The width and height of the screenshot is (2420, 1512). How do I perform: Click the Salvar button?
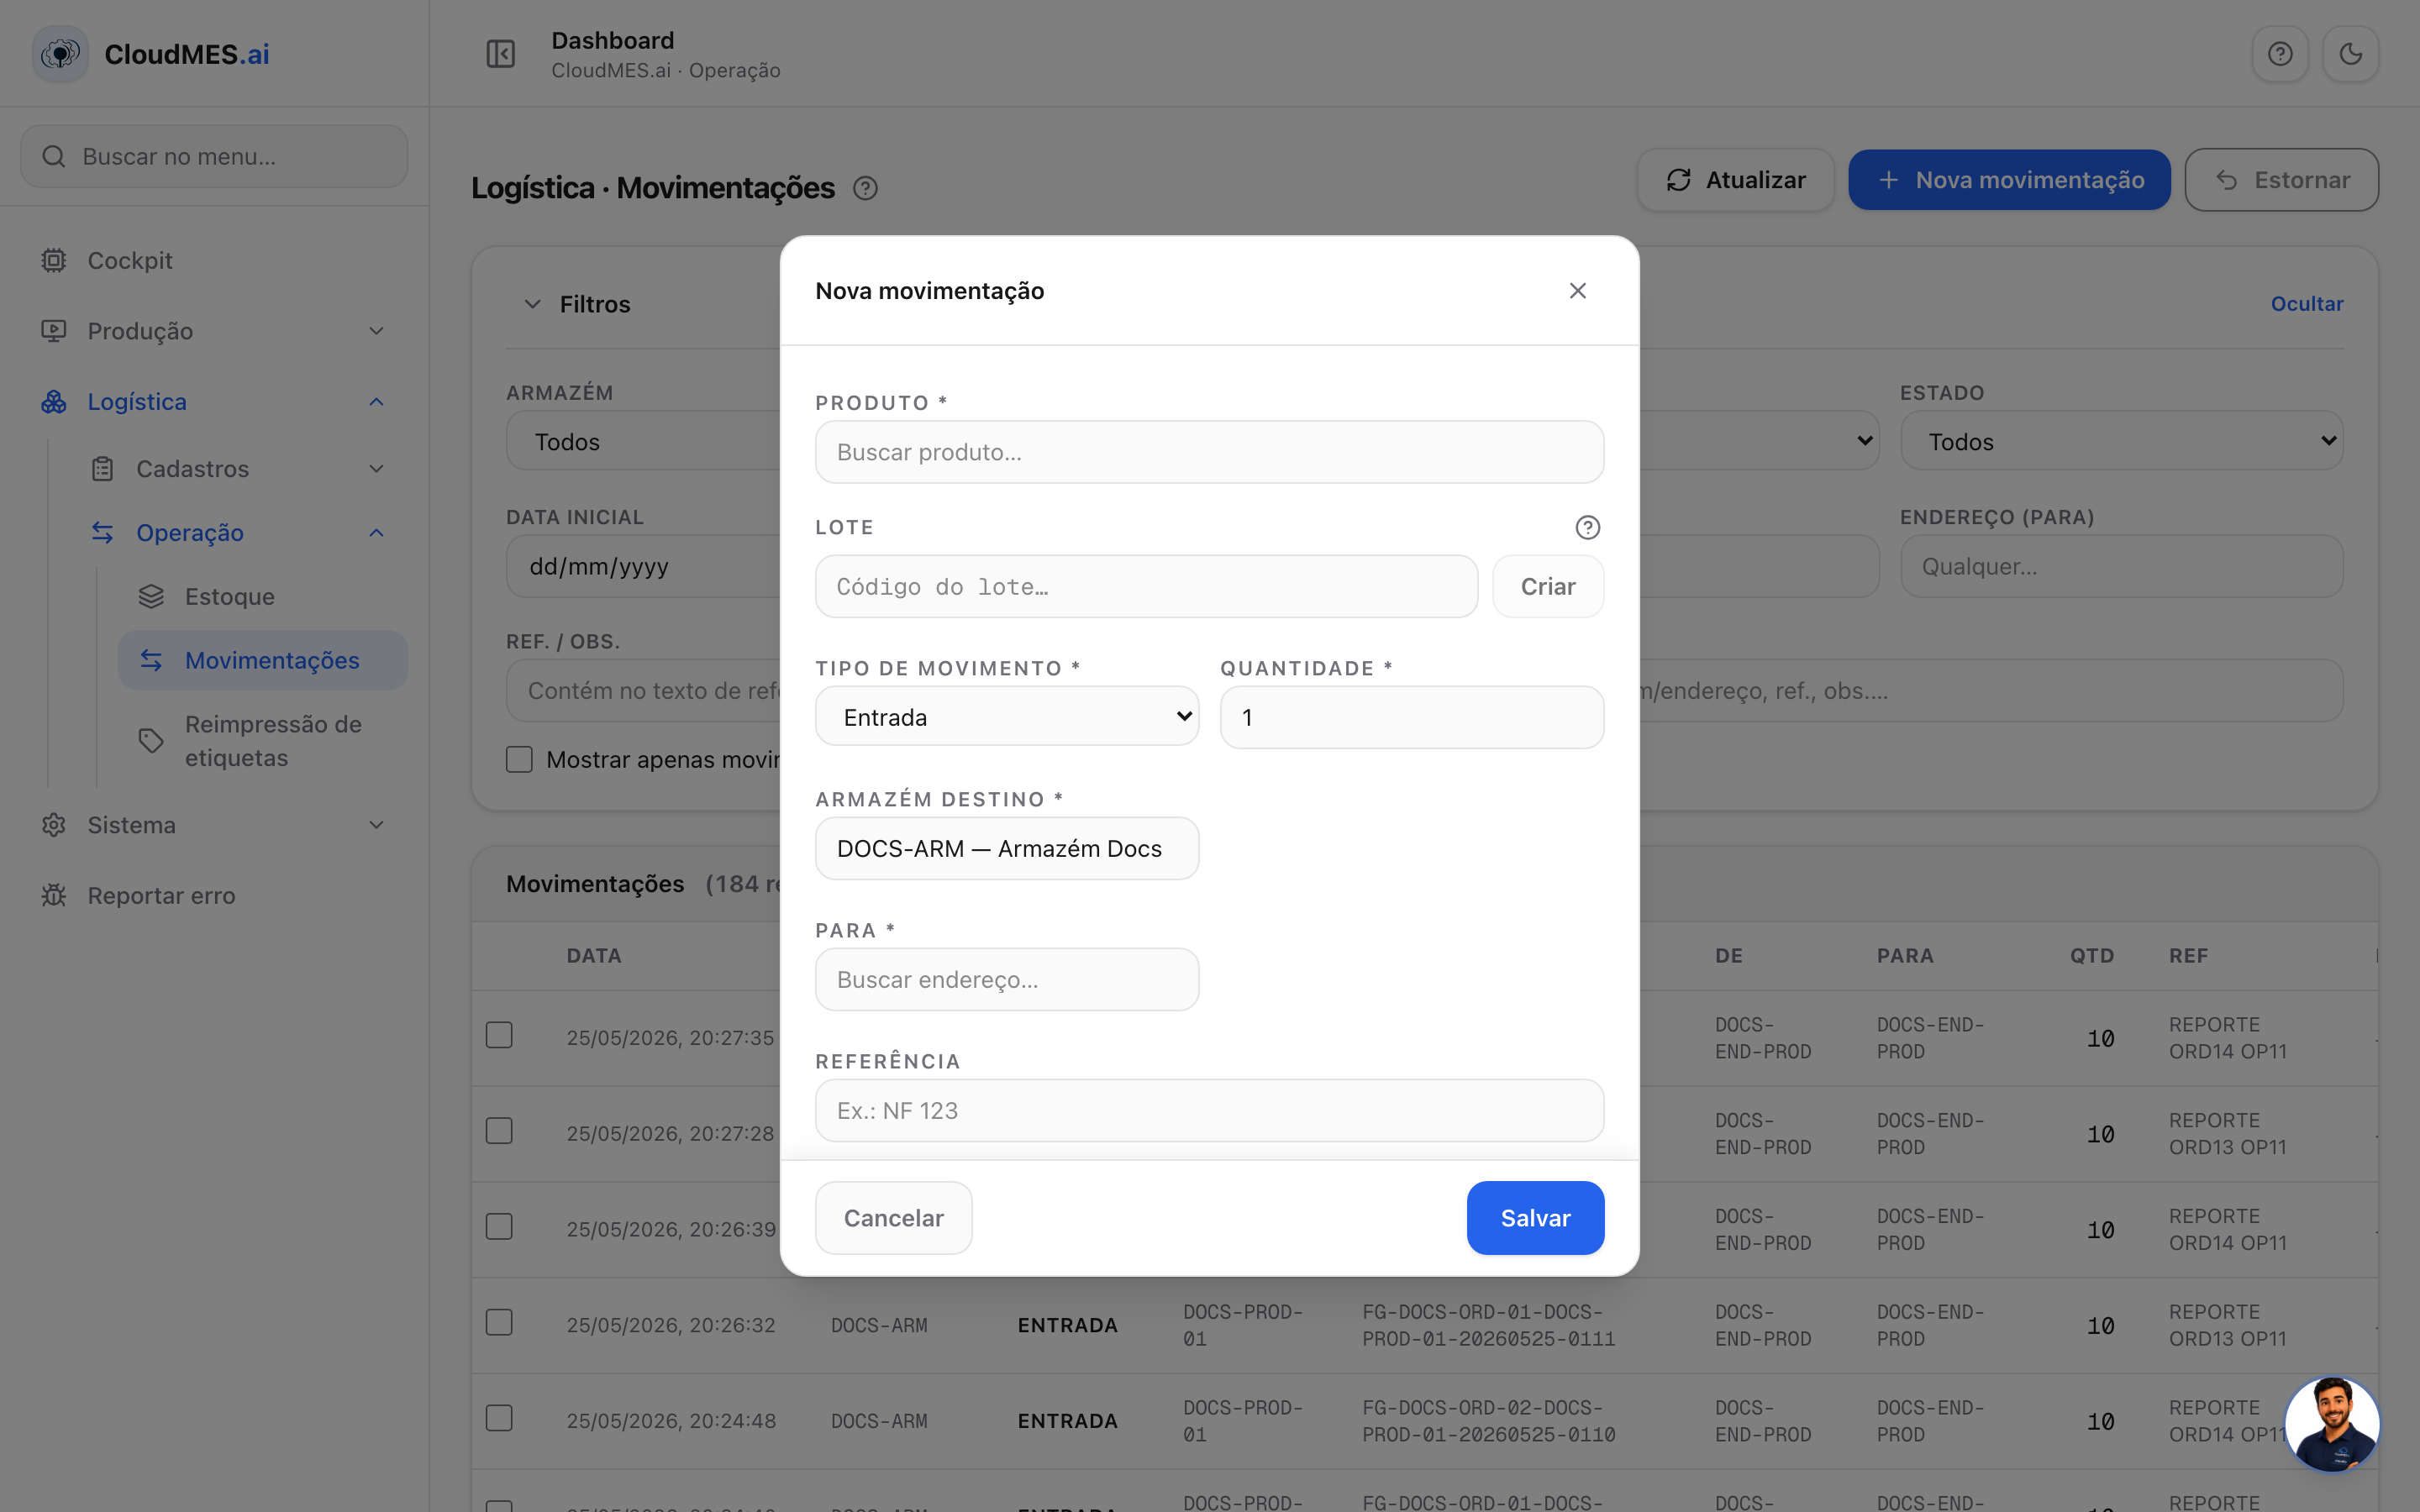1535,1218
